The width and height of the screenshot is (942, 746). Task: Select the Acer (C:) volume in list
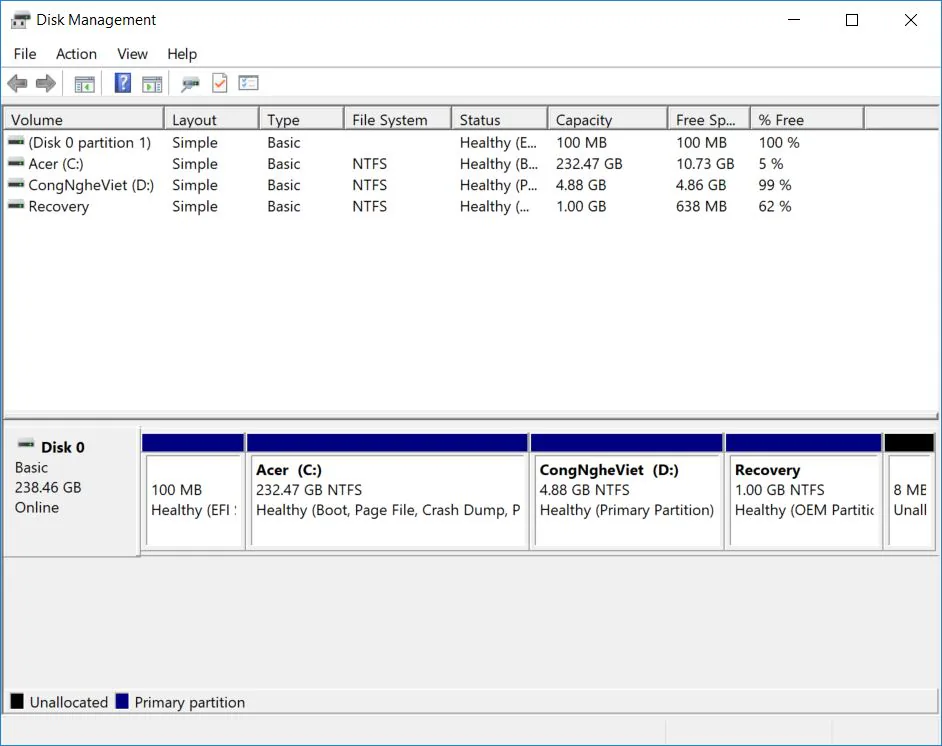[x=56, y=164]
